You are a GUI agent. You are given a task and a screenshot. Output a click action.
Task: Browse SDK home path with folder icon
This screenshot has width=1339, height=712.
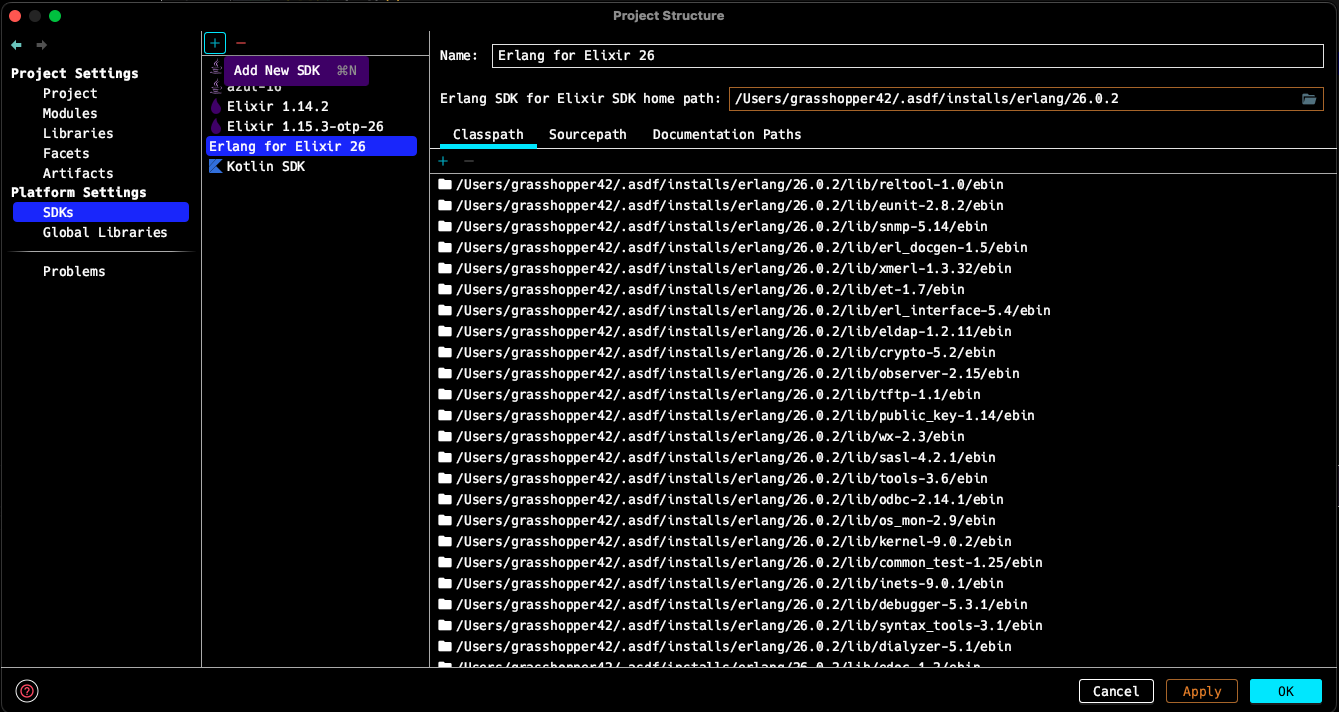pos(1309,98)
